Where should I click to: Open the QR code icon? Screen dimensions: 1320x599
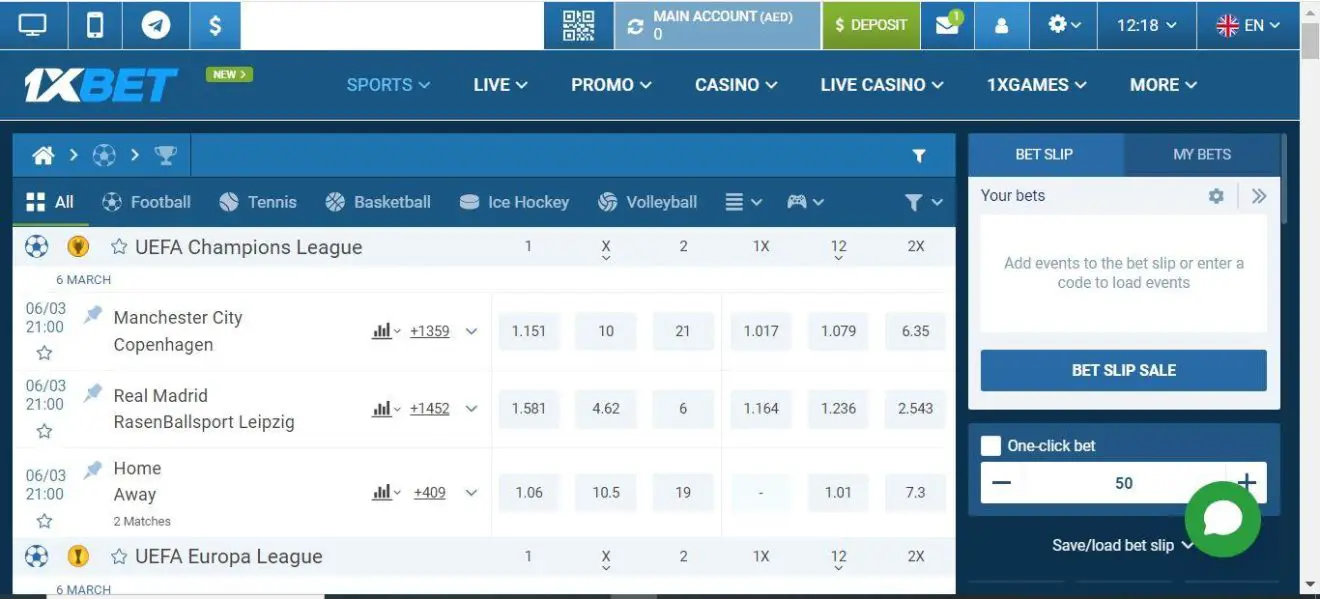pos(578,25)
